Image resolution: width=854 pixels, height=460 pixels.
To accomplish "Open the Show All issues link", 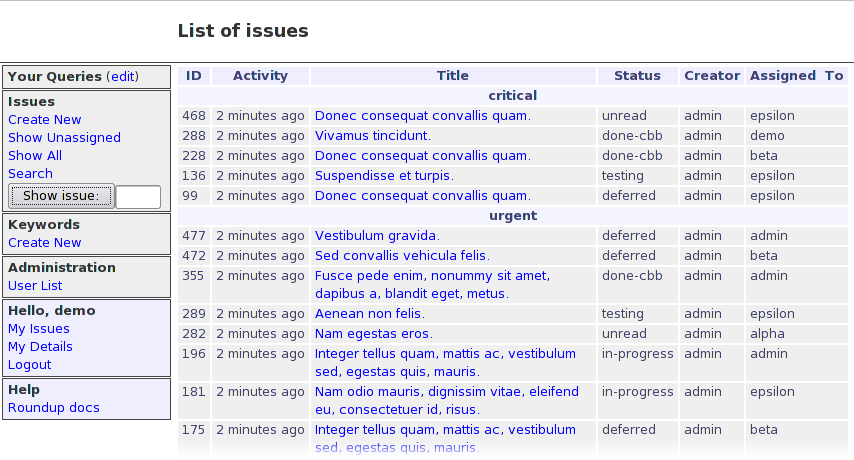I will [35, 156].
